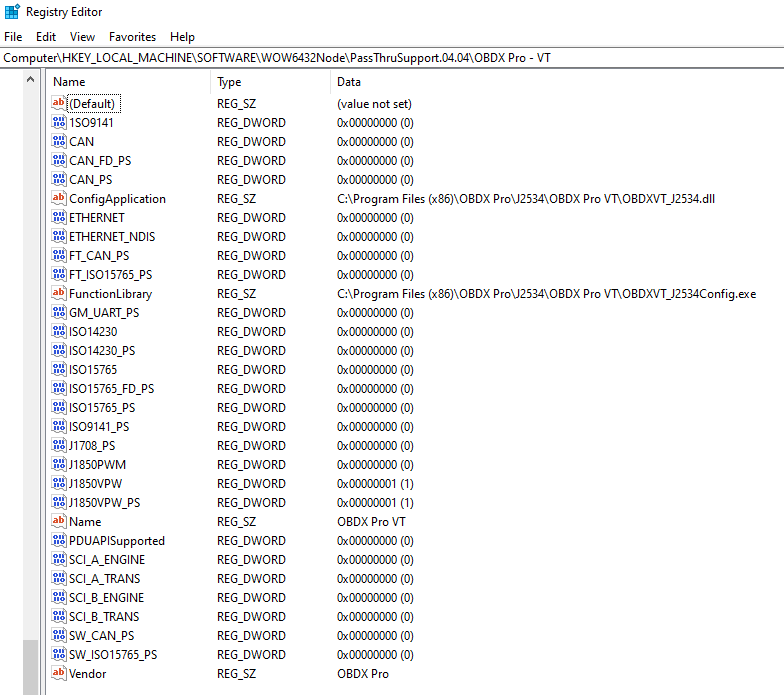This screenshot has height=695, width=784.
Task: Click the REG_DWORD type of GM_UART_PS
Action: (x=251, y=312)
